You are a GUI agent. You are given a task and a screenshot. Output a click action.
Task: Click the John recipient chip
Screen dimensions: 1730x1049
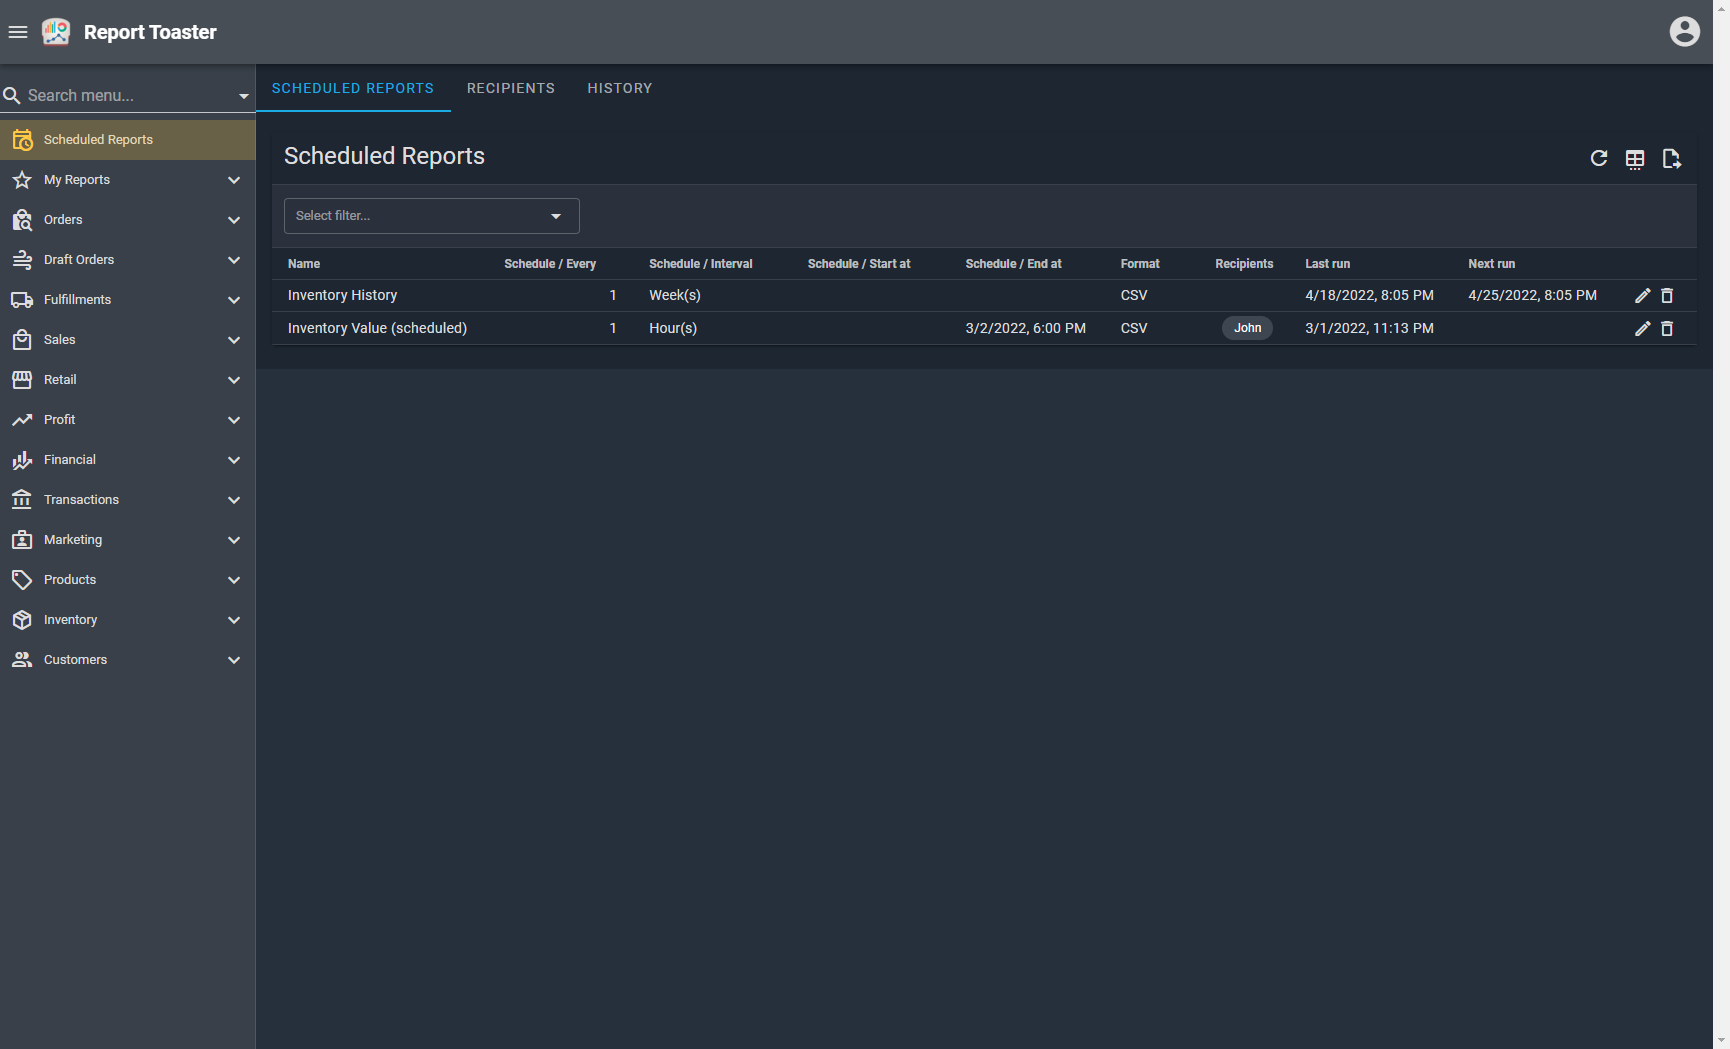tap(1247, 328)
